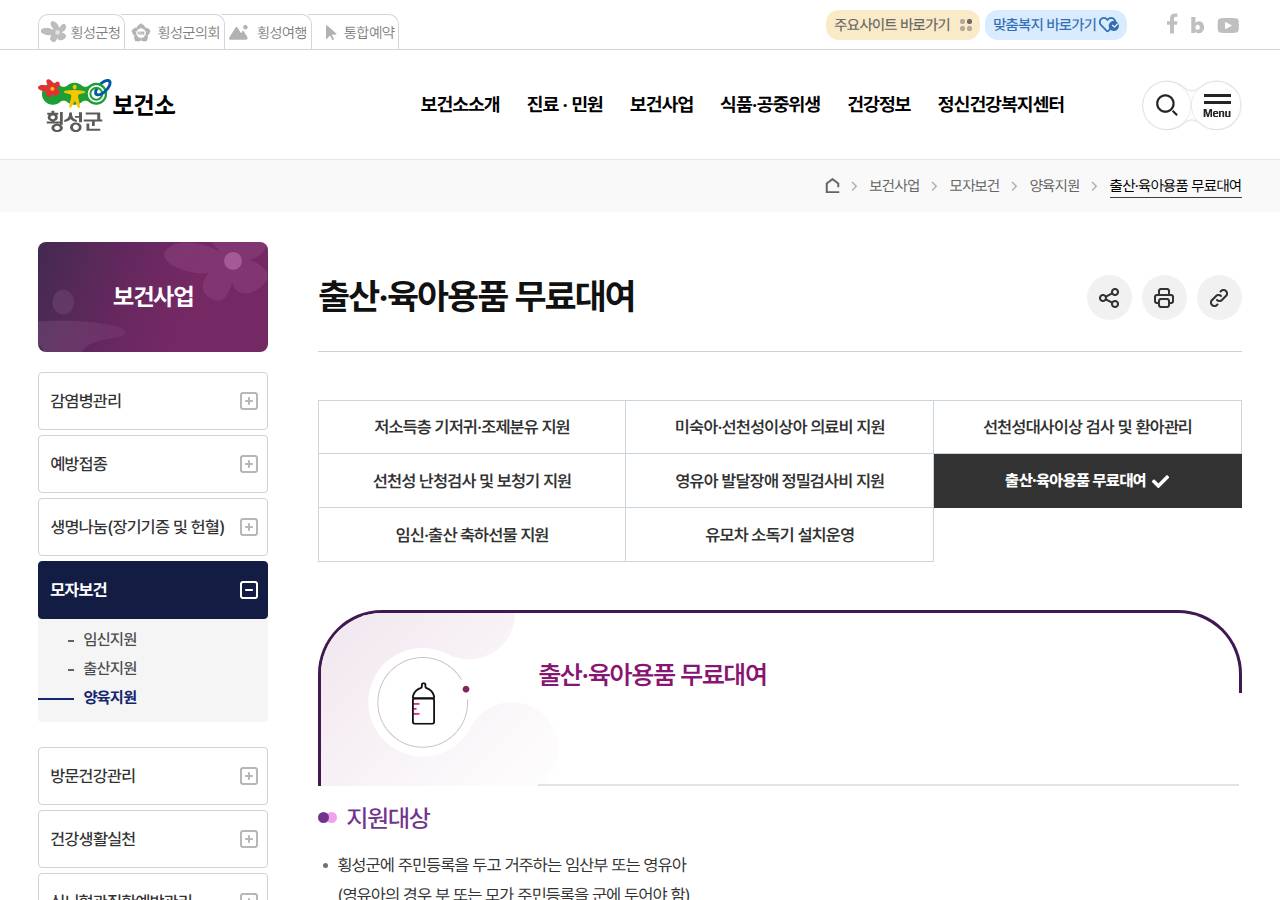Screen dimensions: 1280x900
Task: Select 영유아 발달장애 정밀검사비 지원 tab
Action: 780,481
